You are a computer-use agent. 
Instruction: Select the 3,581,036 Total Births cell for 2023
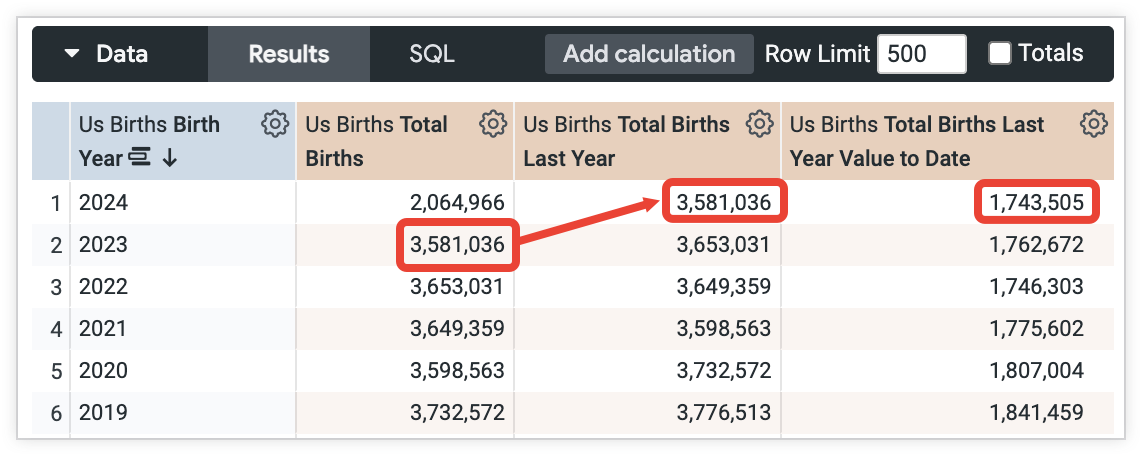[x=458, y=245]
